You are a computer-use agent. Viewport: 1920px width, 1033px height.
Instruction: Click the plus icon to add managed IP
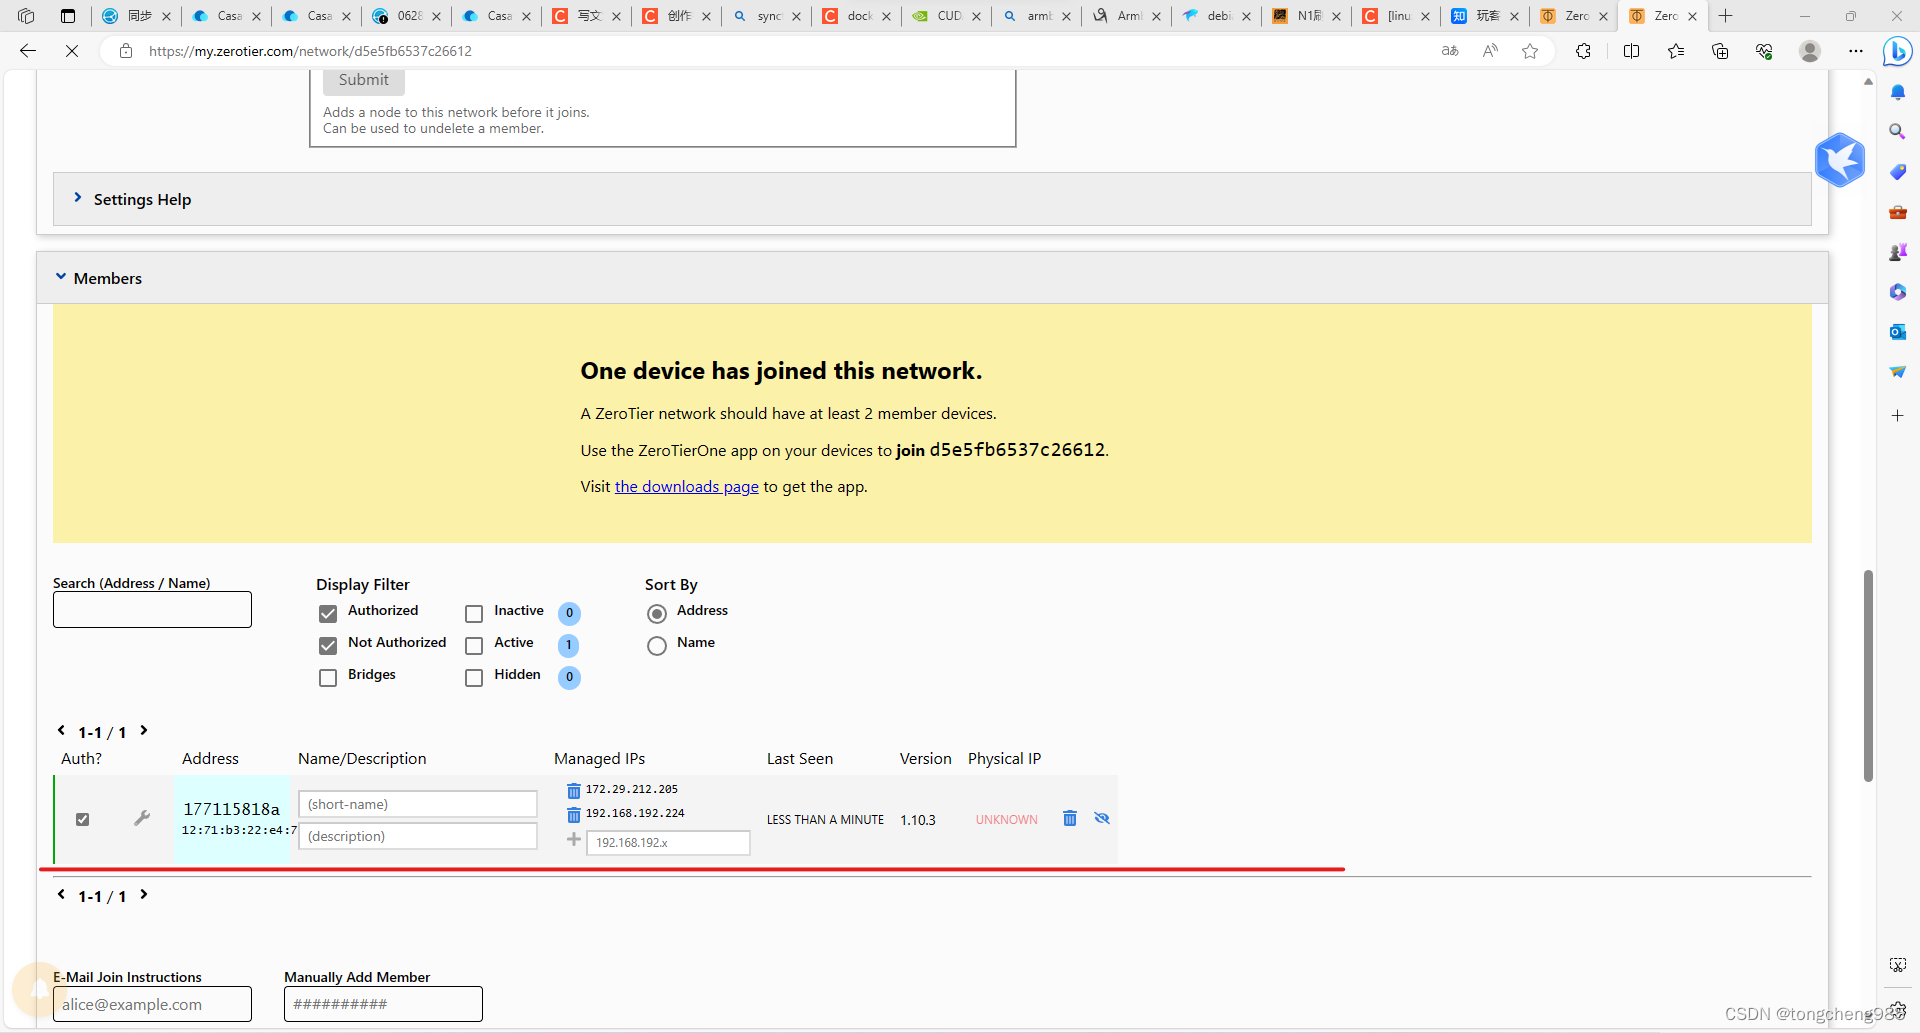click(x=574, y=840)
